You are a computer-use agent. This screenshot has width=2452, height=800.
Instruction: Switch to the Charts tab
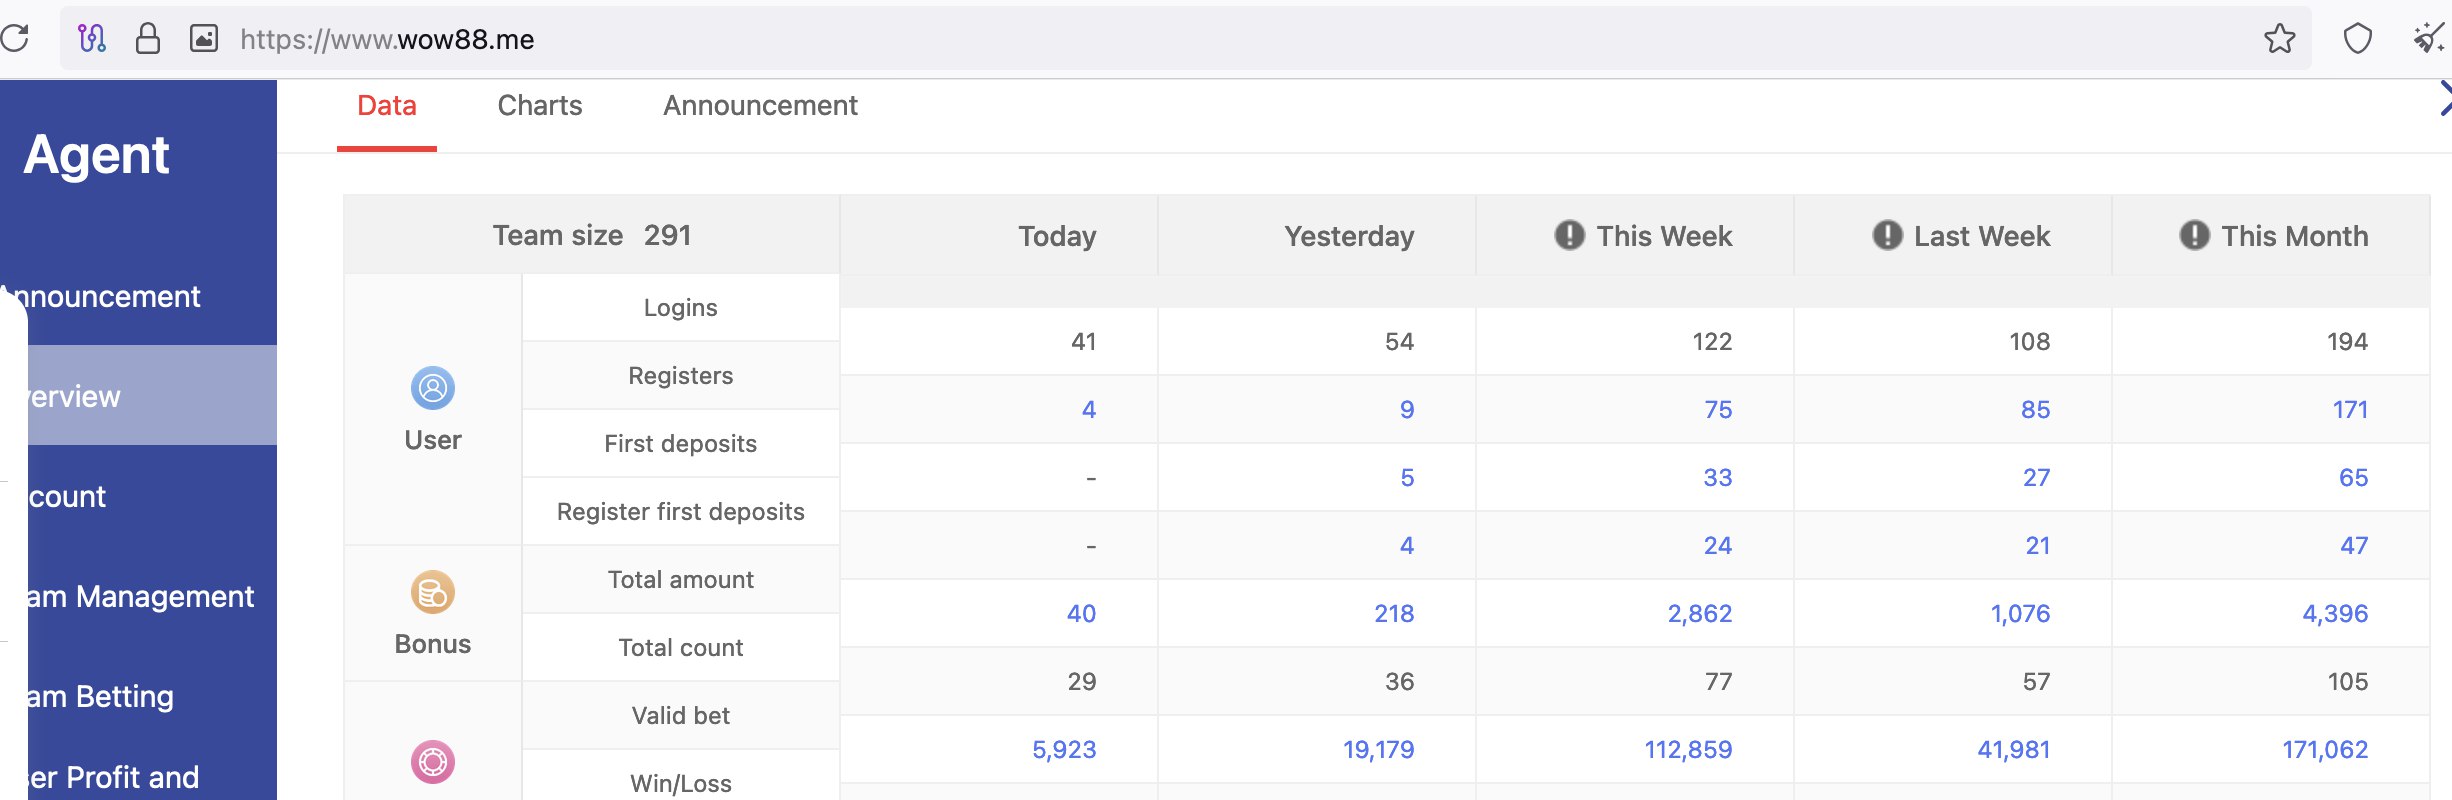[539, 106]
